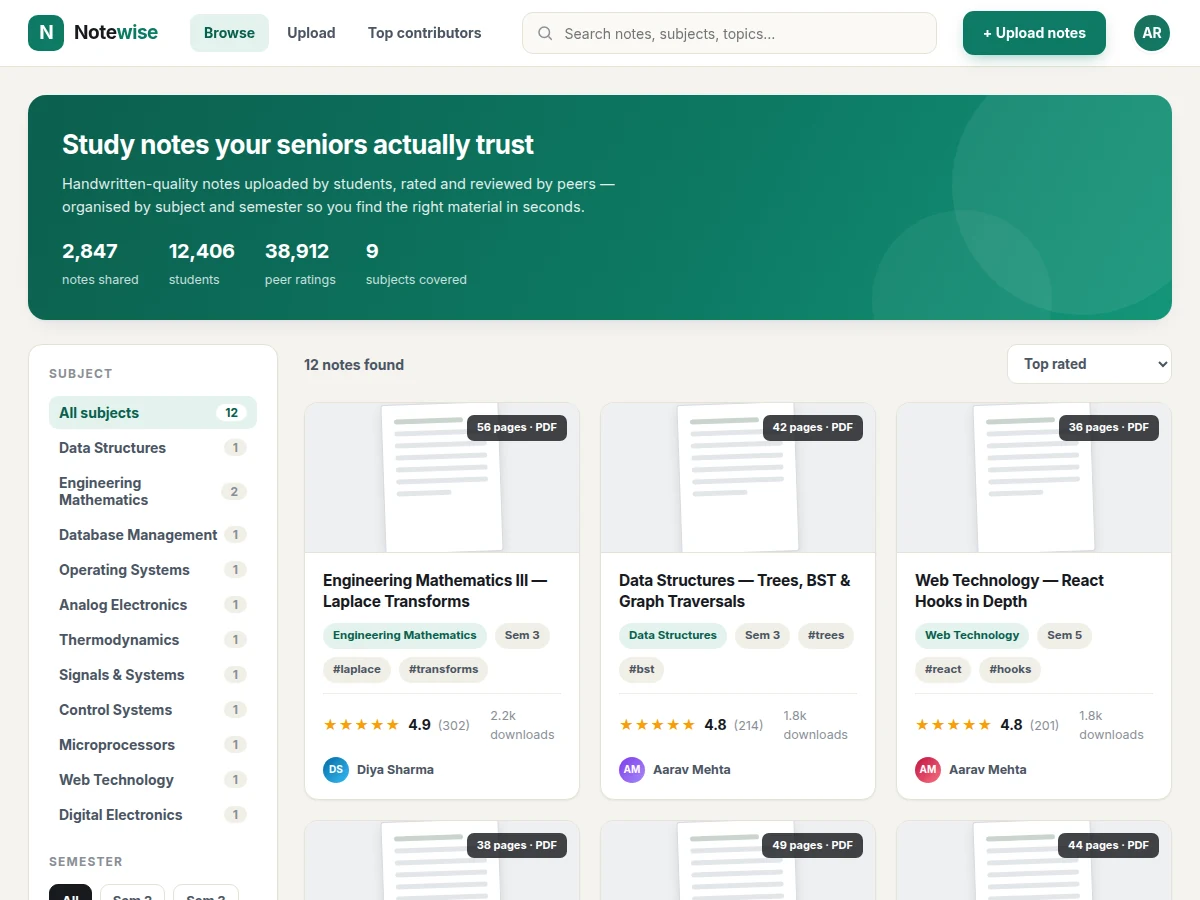Click the search magnifier icon

pos(545,33)
